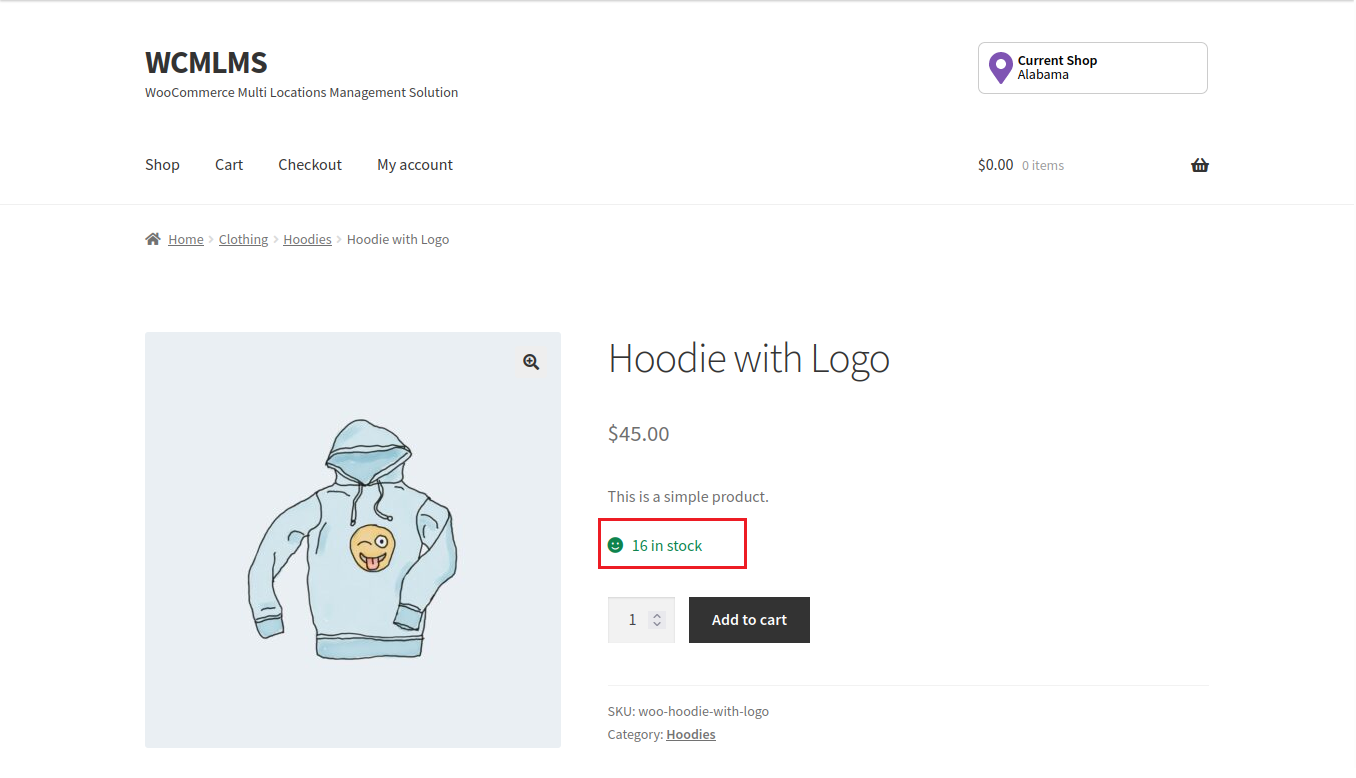
Task: Click the Hoodies category link below SKU
Action: pyautogui.click(x=691, y=734)
